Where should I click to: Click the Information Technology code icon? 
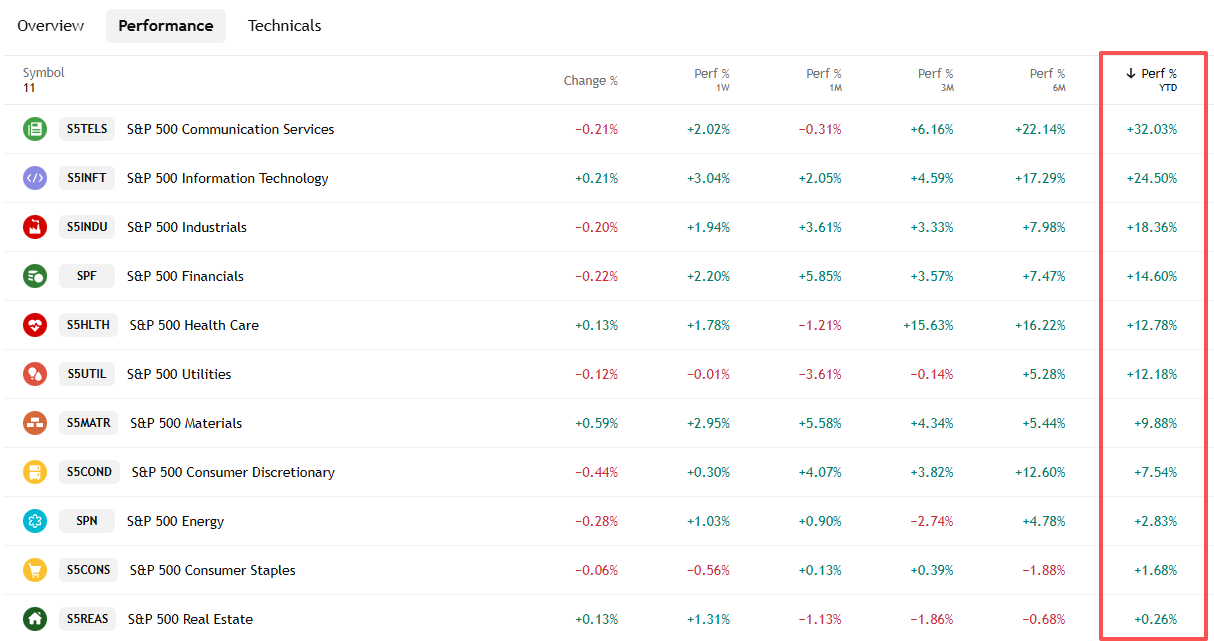tap(35, 178)
